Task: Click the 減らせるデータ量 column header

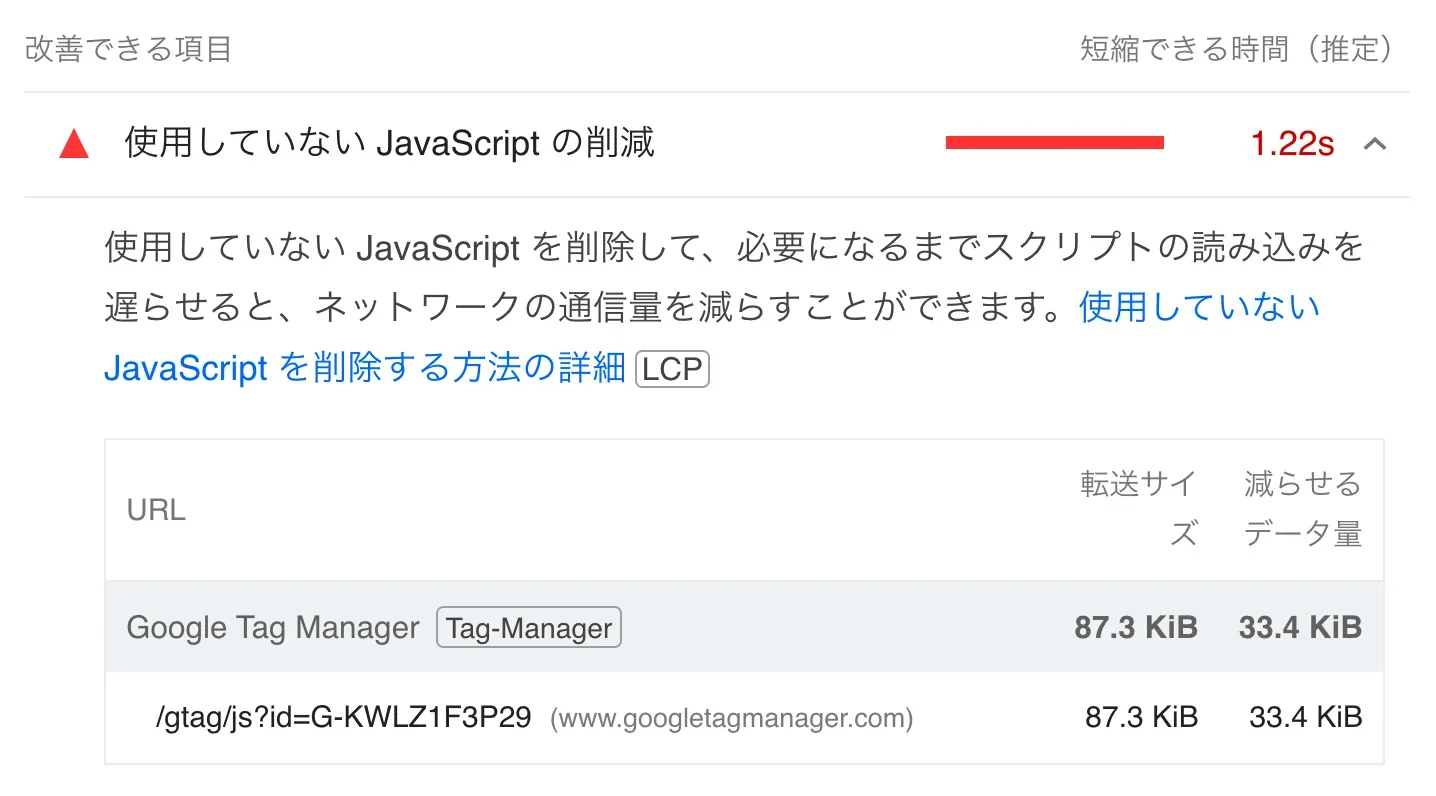Action: pyautogui.click(x=1303, y=510)
